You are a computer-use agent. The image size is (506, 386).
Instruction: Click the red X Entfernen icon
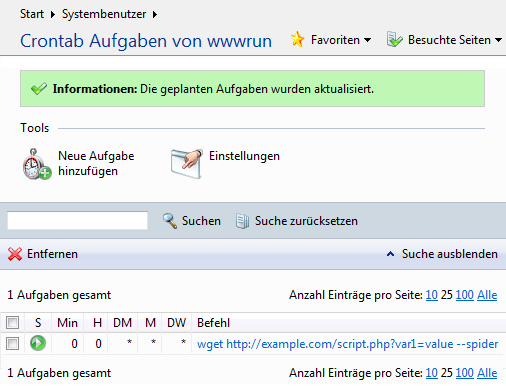(x=15, y=254)
